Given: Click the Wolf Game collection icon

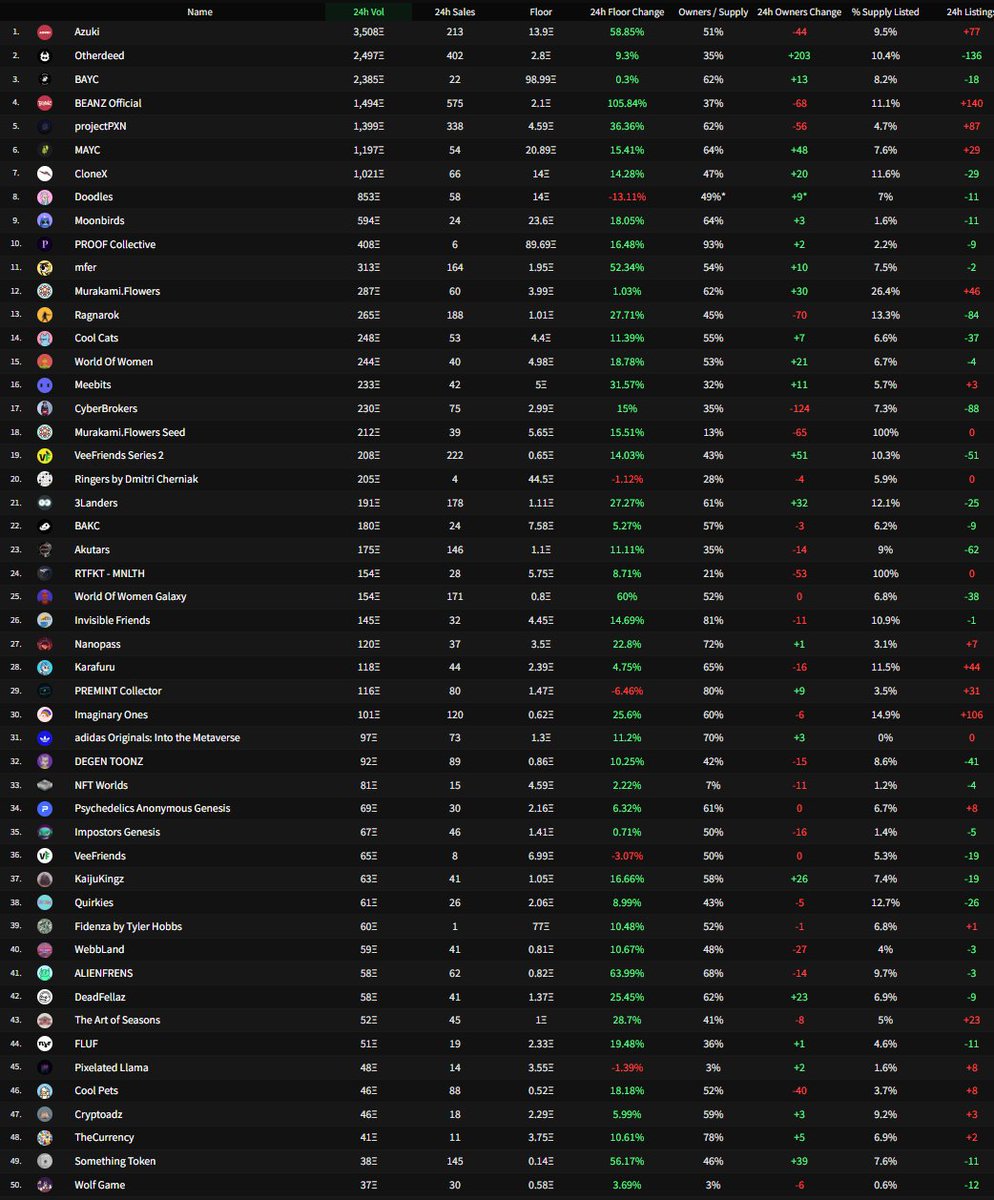Looking at the screenshot, I should [x=45, y=1185].
